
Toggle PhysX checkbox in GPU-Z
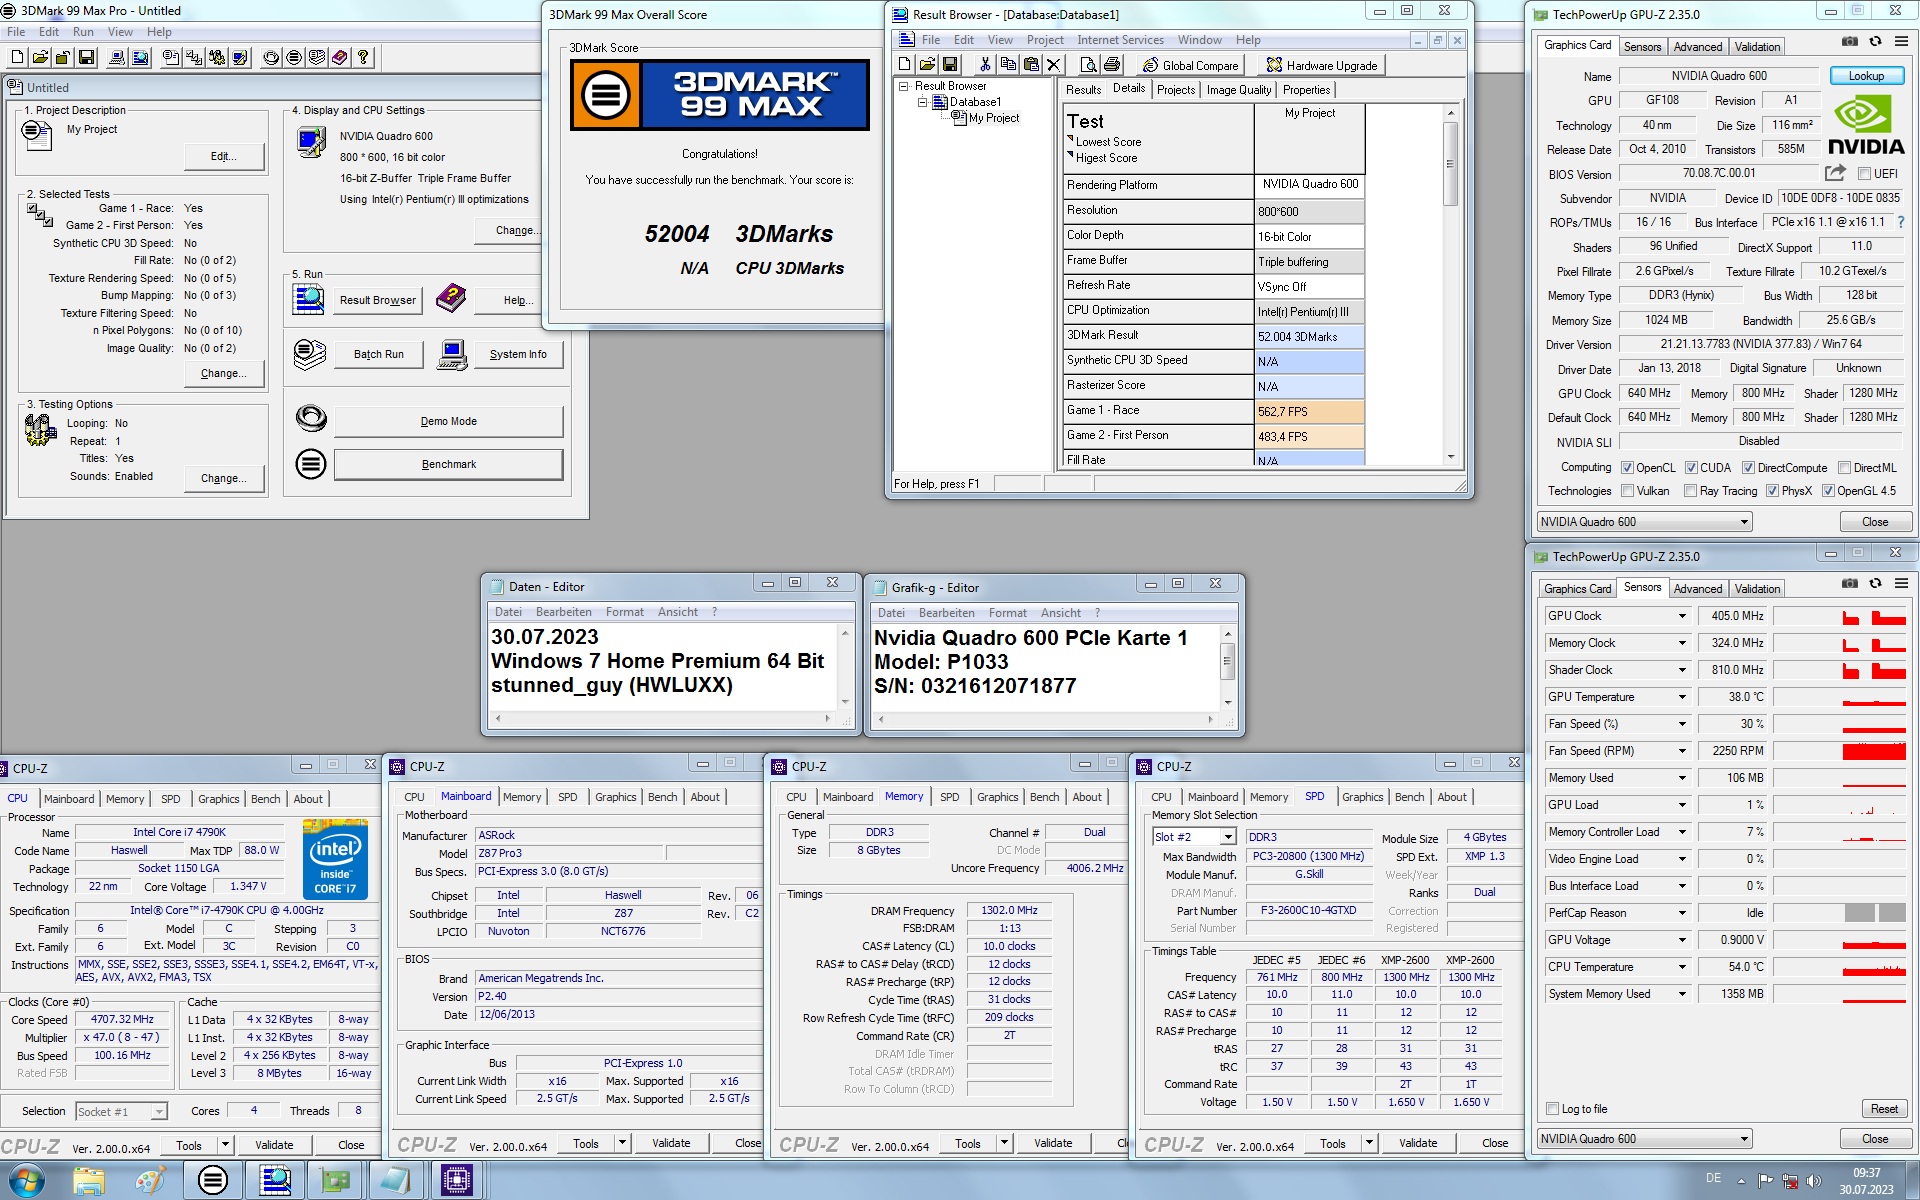tap(1772, 491)
